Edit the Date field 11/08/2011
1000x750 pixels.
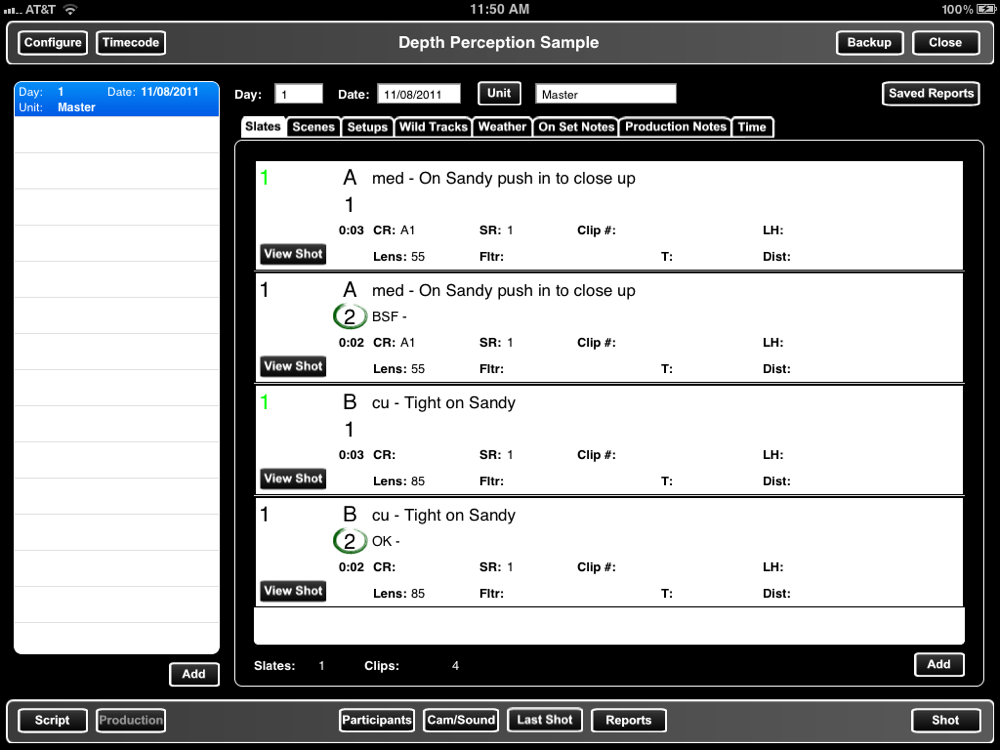[x=419, y=94]
